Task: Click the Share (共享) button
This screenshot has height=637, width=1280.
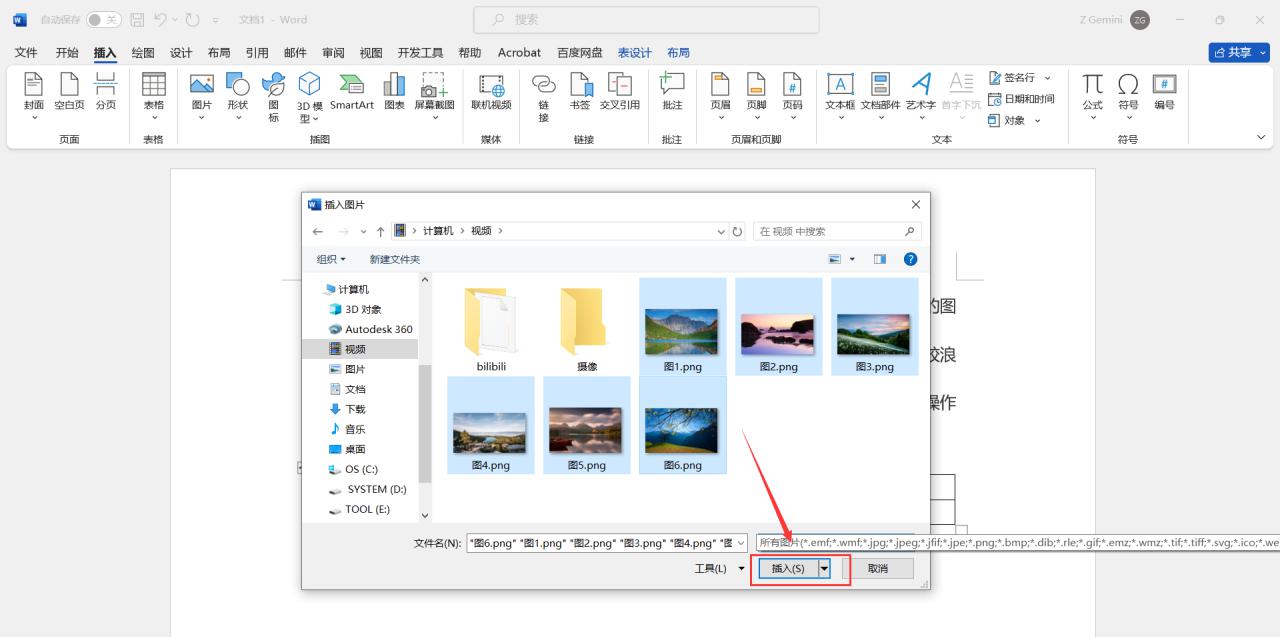Action: pyautogui.click(x=1238, y=52)
